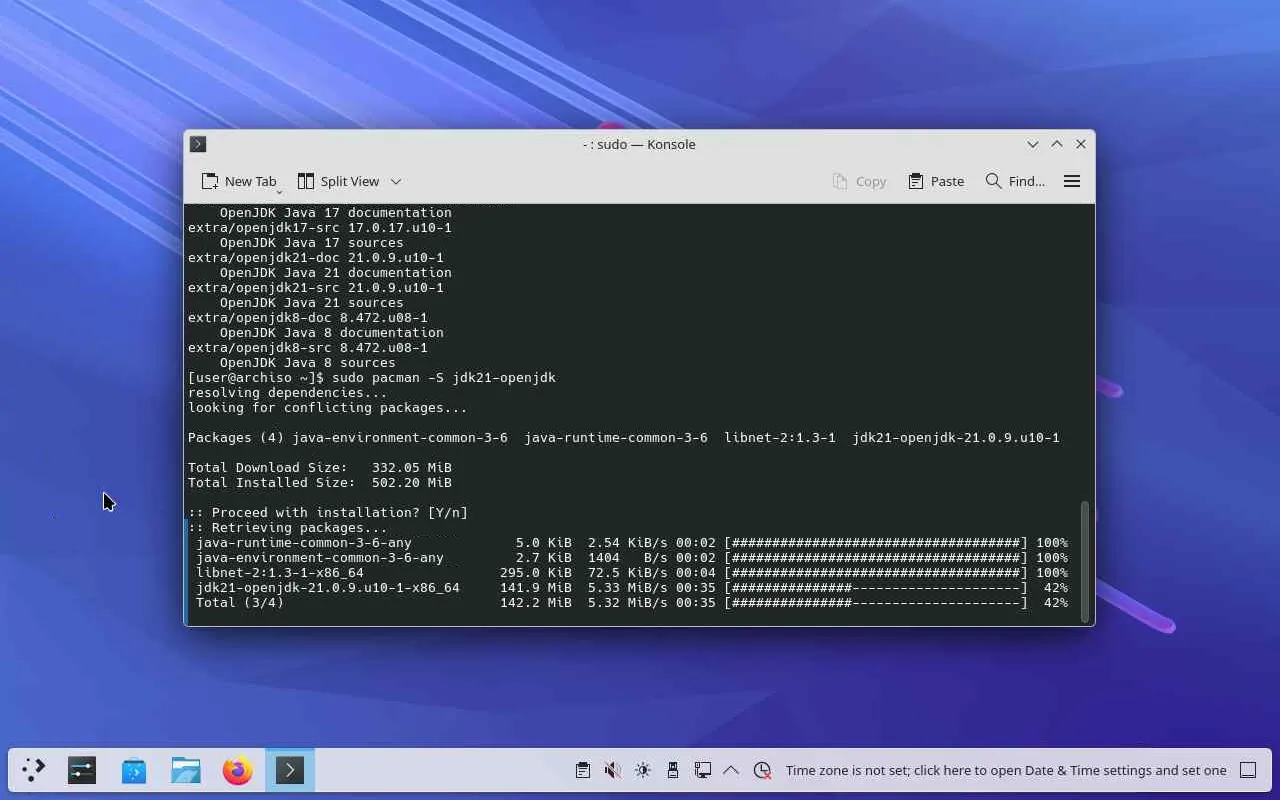This screenshot has height=800, width=1280.
Task: Click the clock warning icon in the tray
Action: (x=762, y=770)
